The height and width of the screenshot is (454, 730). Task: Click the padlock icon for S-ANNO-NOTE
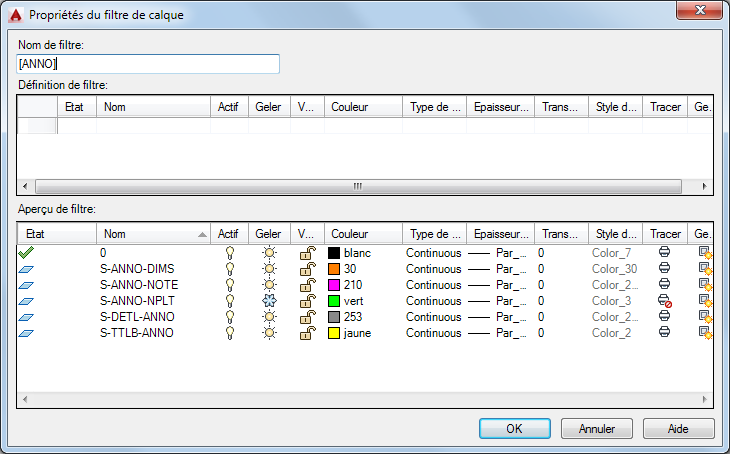[308, 285]
